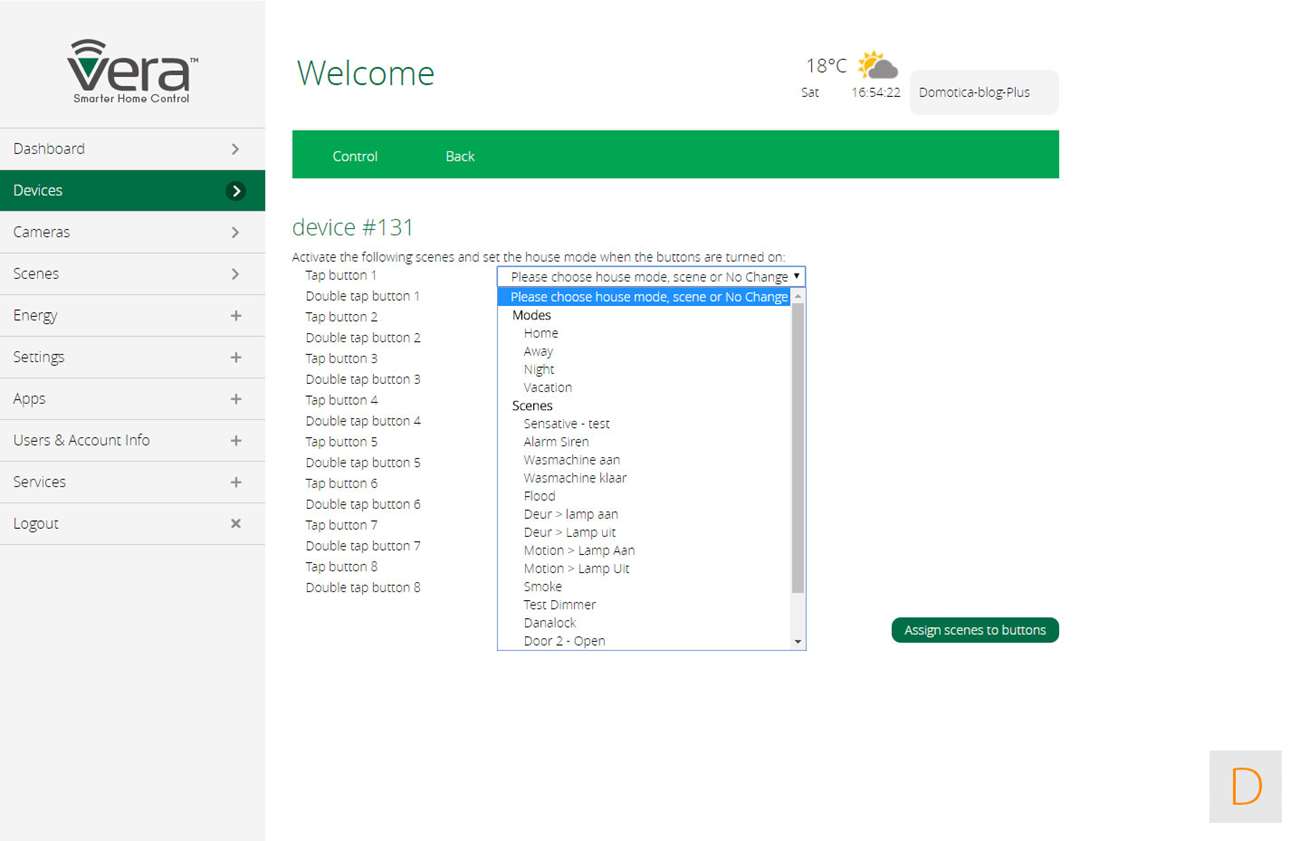Image resolution: width=1300 pixels, height=841 pixels.
Task: Click the Dashboard arrow icon
Action: 236,149
